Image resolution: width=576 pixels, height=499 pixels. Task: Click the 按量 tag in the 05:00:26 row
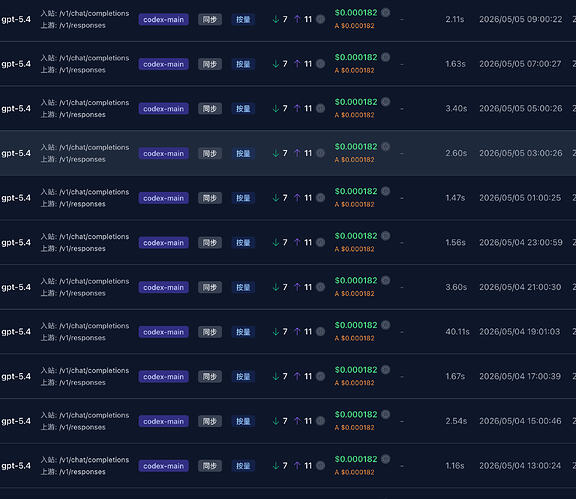coord(243,109)
